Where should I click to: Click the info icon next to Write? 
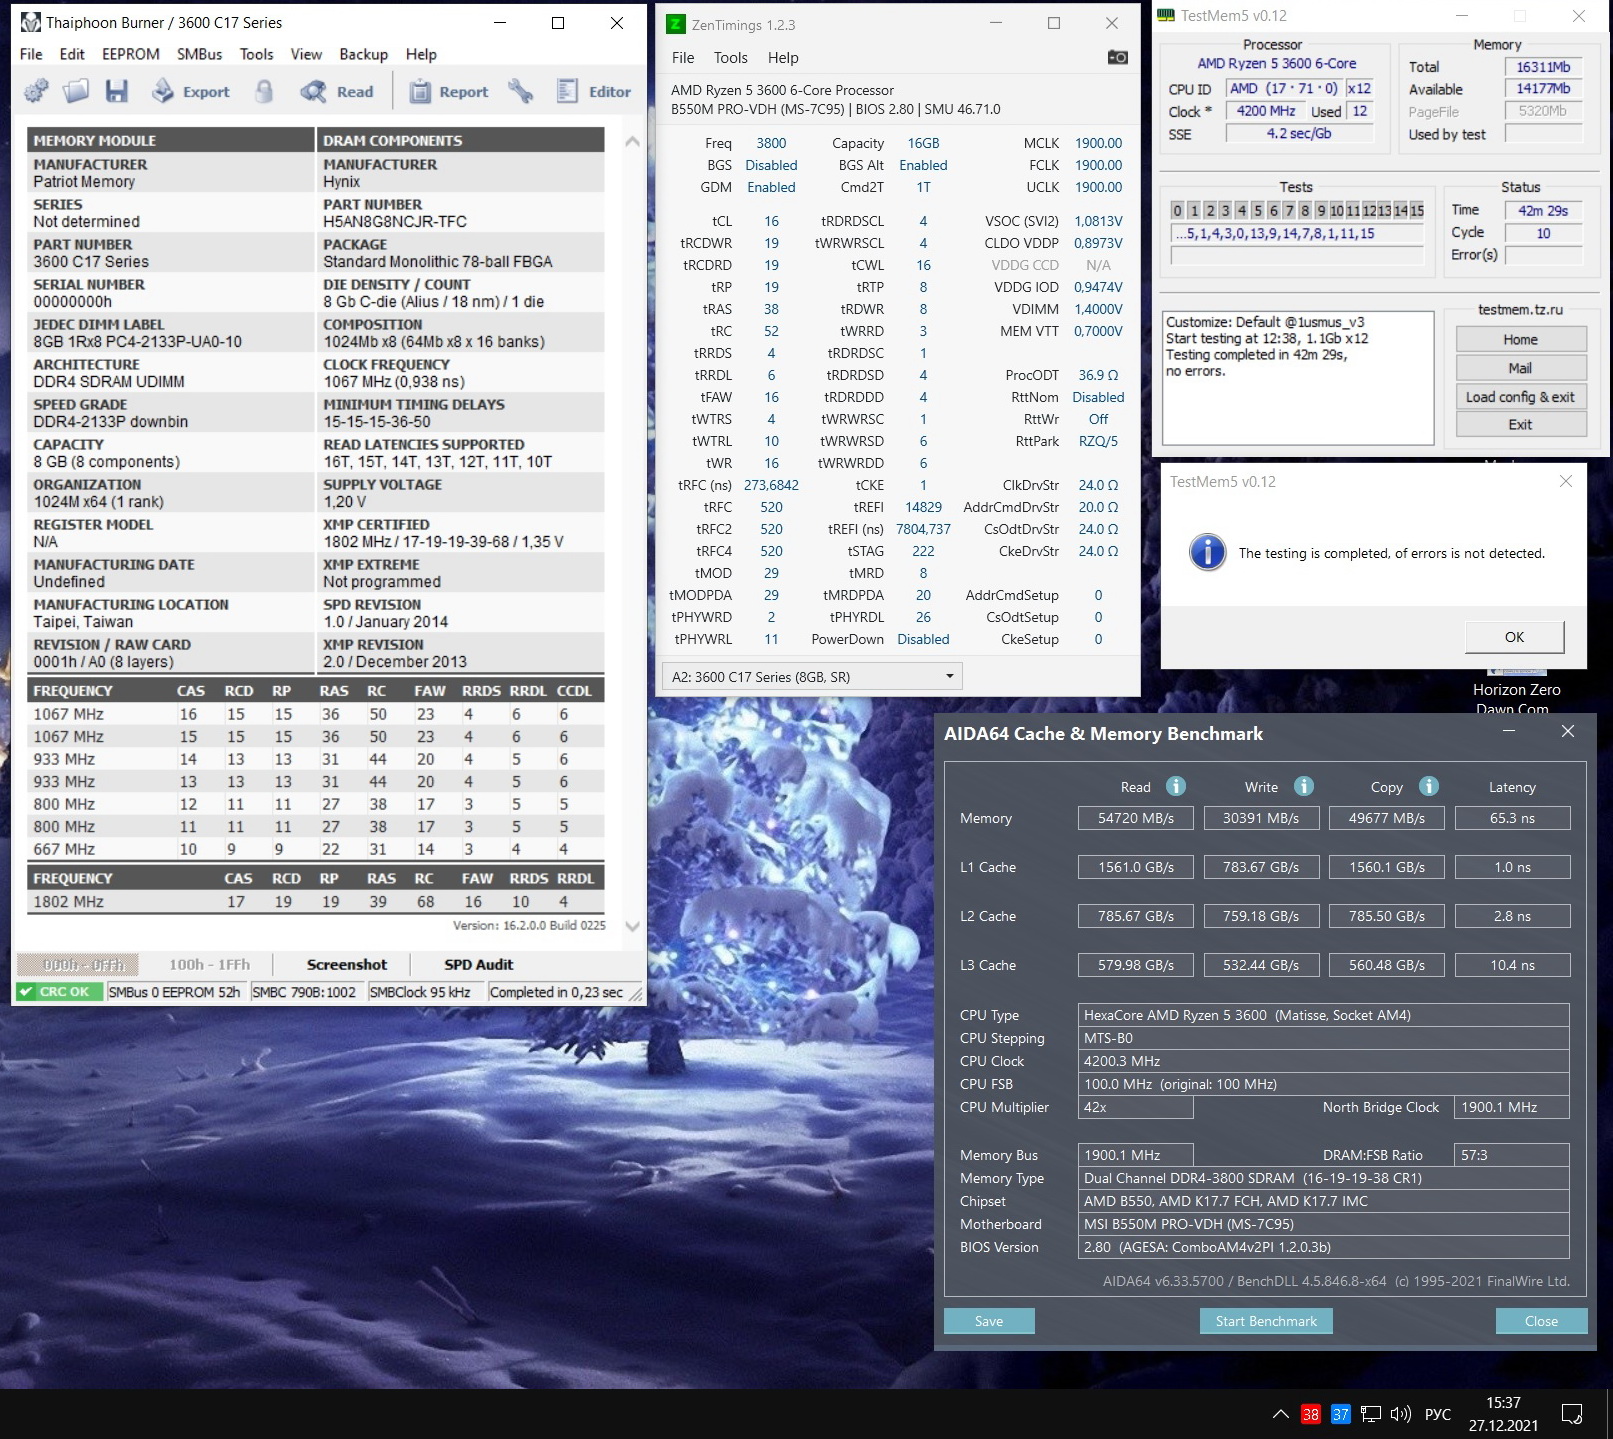[1304, 787]
